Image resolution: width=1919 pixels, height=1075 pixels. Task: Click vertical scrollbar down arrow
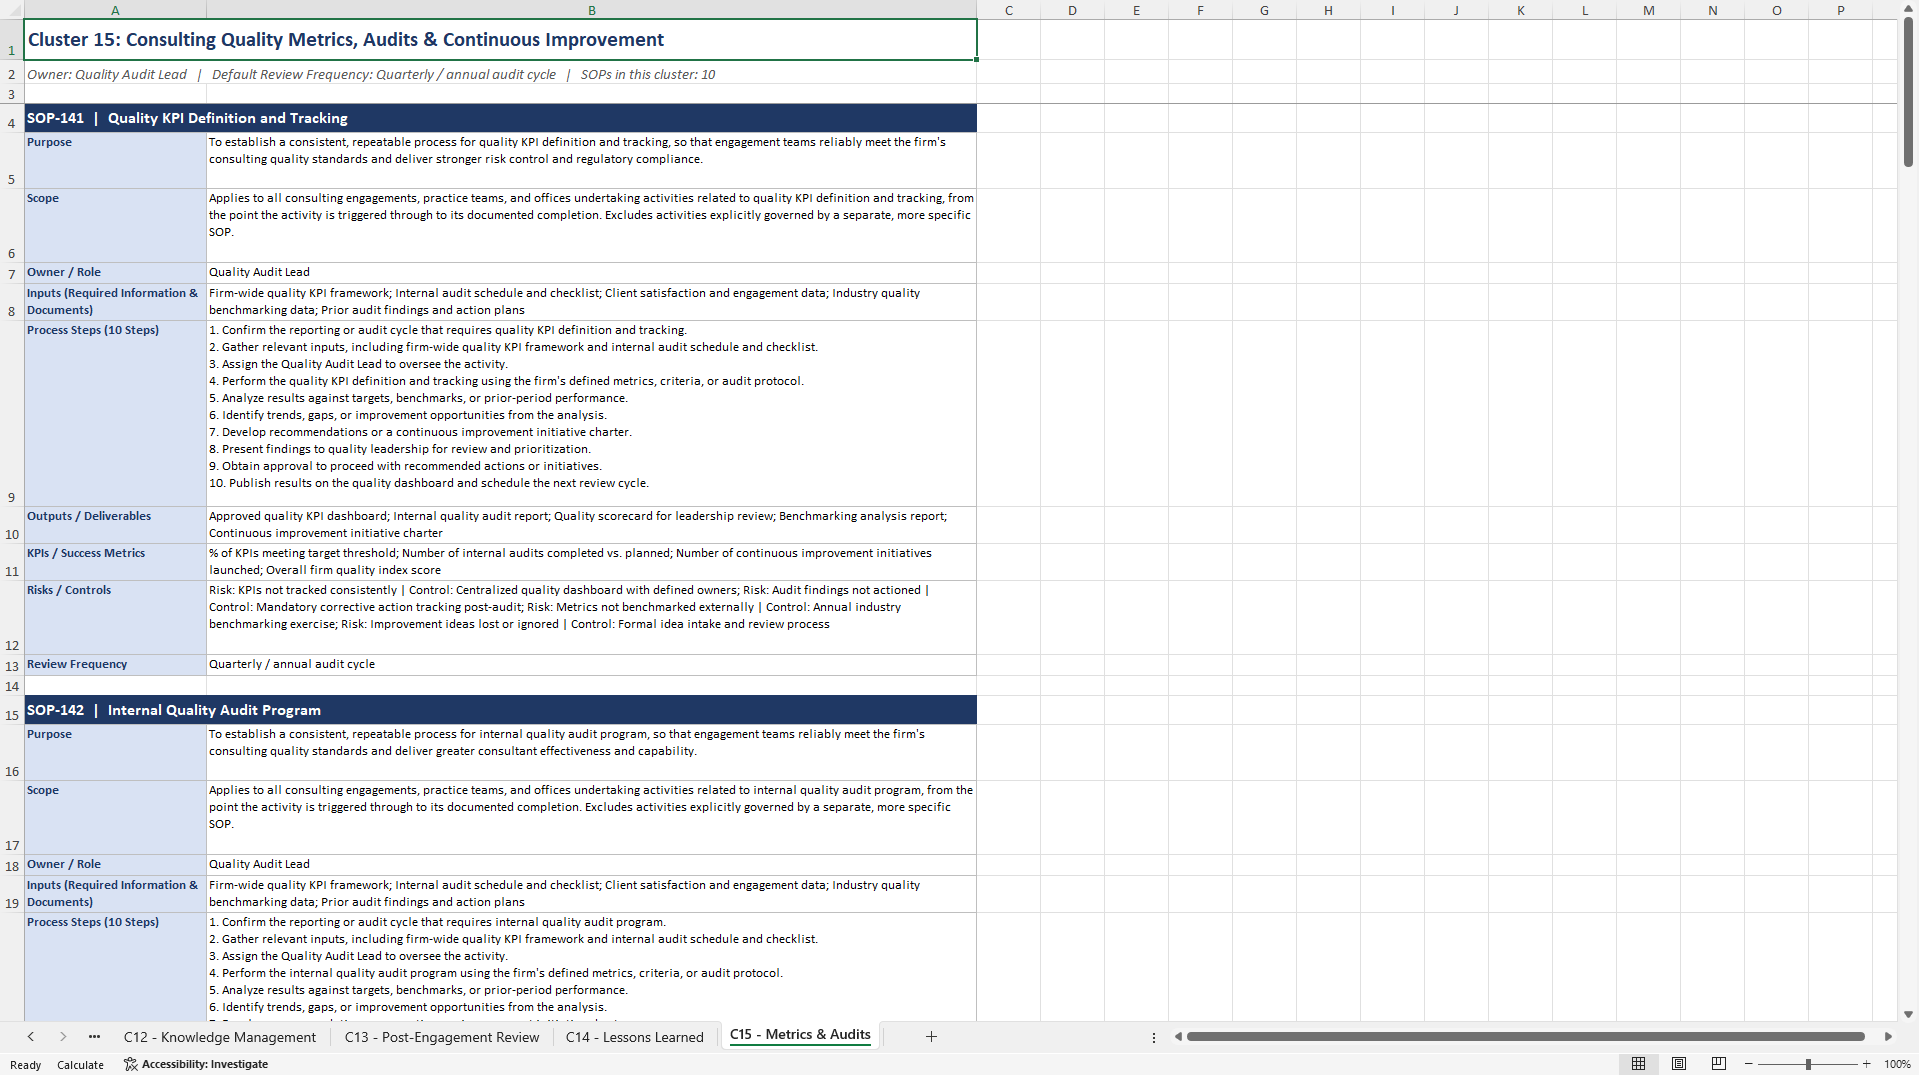tap(1908, 1014)
